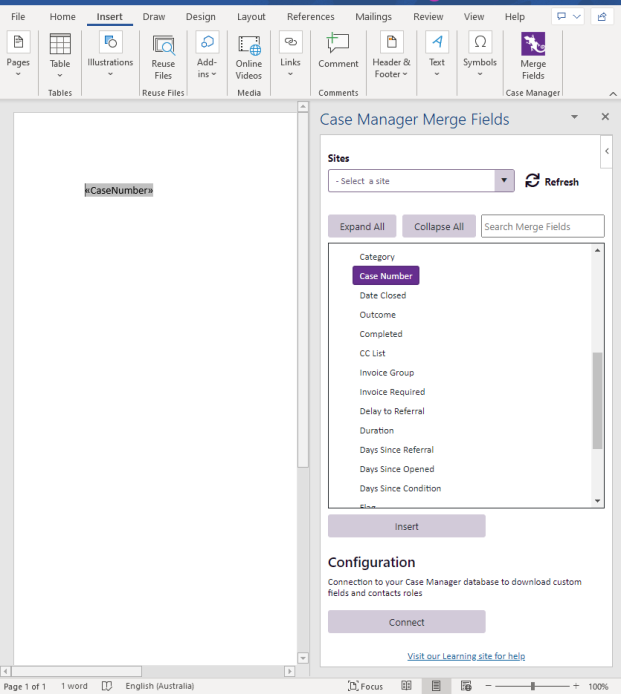The height and width of the screenshot is (694, 621).
Task: Click the document vertical scroll down arrow
Action: (303, 658)
